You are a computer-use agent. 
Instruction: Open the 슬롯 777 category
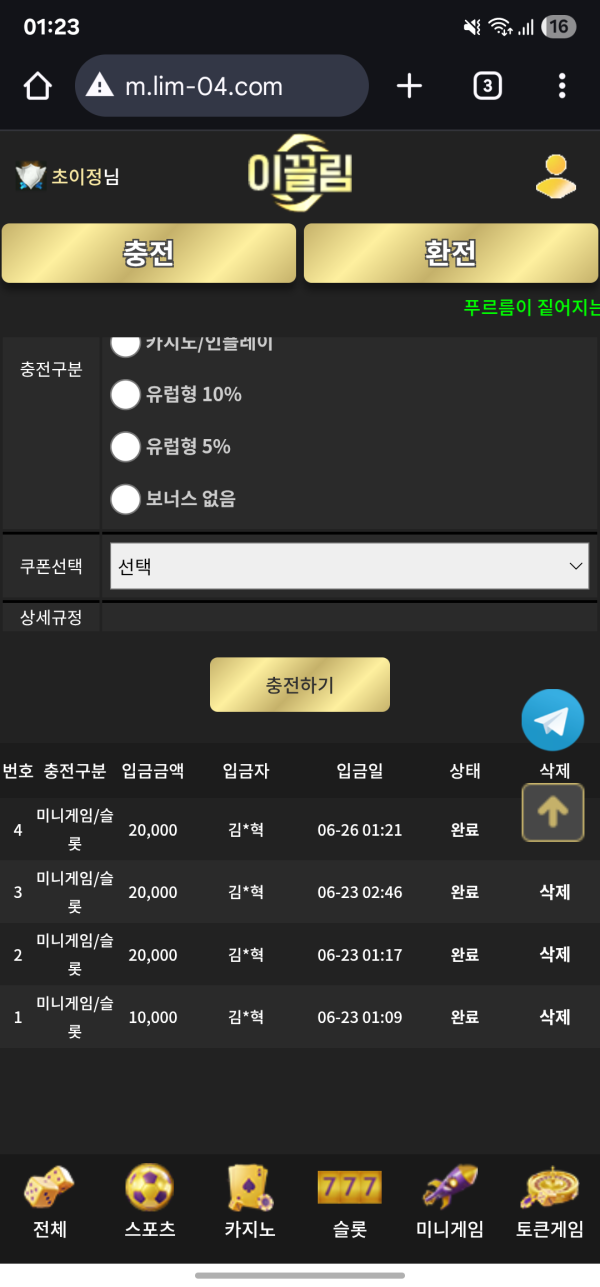coord(349,1201)
